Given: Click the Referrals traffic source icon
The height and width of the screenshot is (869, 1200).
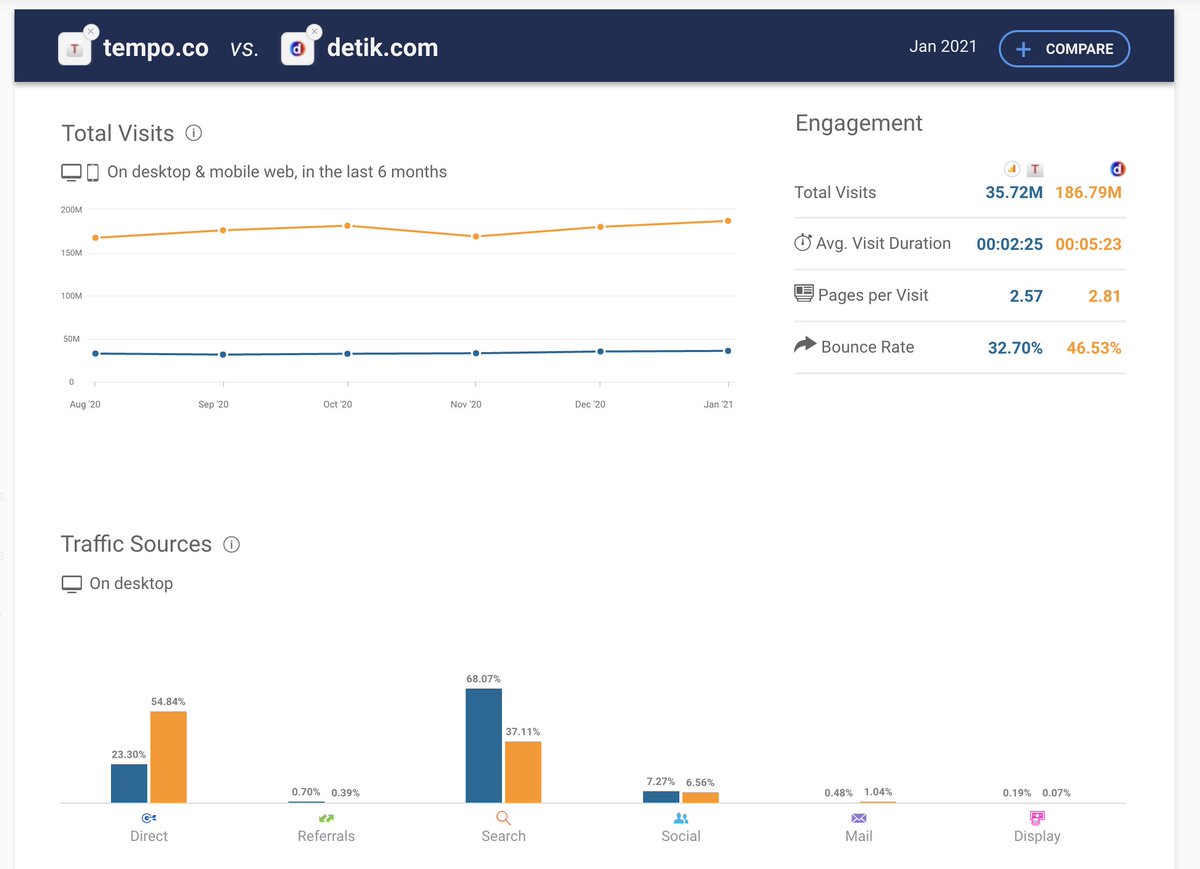Looking at the screenshot, I should point(326,817).
